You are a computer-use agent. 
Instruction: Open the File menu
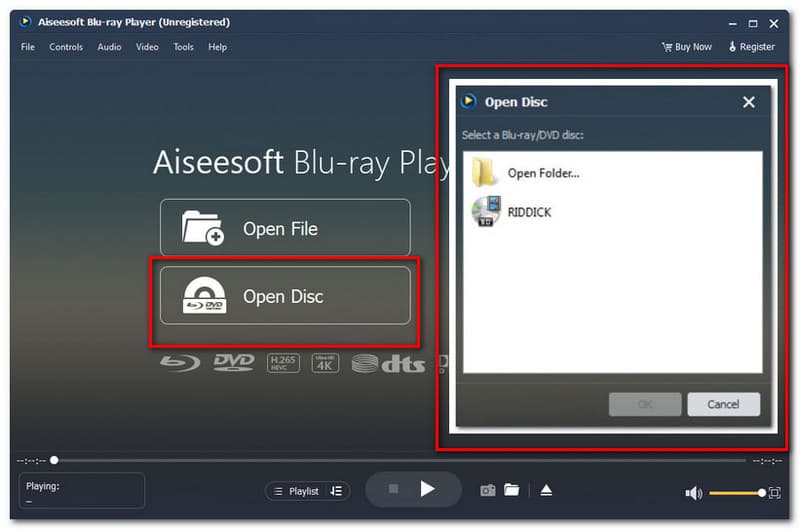pos(28,47)
